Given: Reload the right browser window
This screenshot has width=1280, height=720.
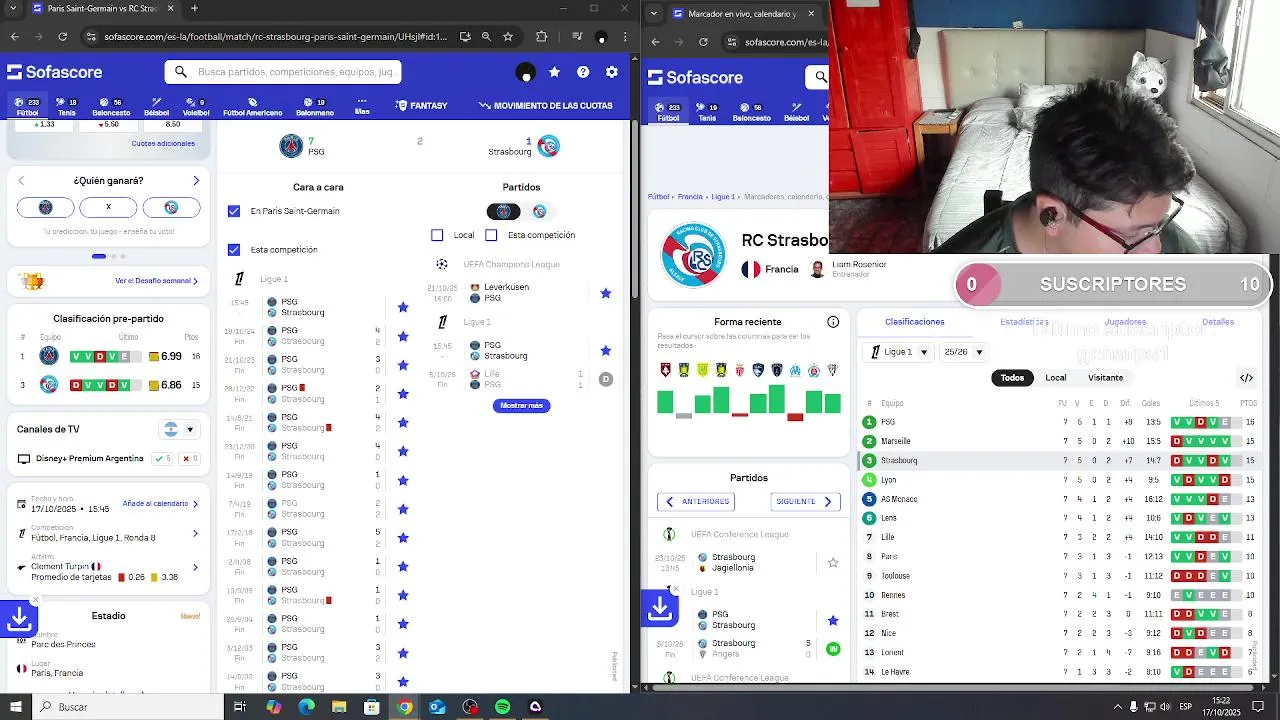Looking at the screenshot, I should pyautogui.click(x=703, y=42).
